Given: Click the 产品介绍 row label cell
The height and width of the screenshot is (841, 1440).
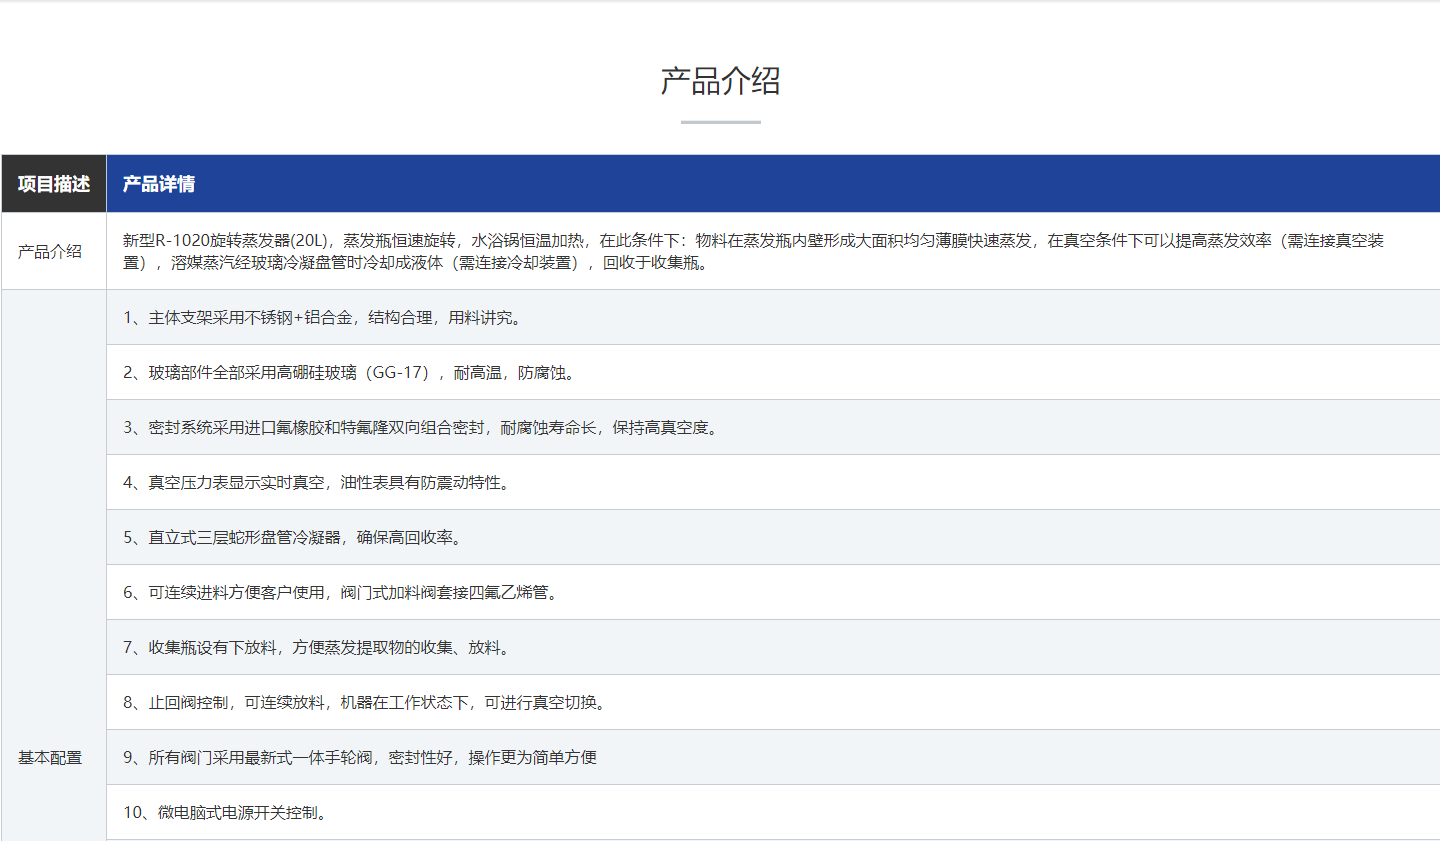Looking at the screenshot, I should click(x=50, y=252).
